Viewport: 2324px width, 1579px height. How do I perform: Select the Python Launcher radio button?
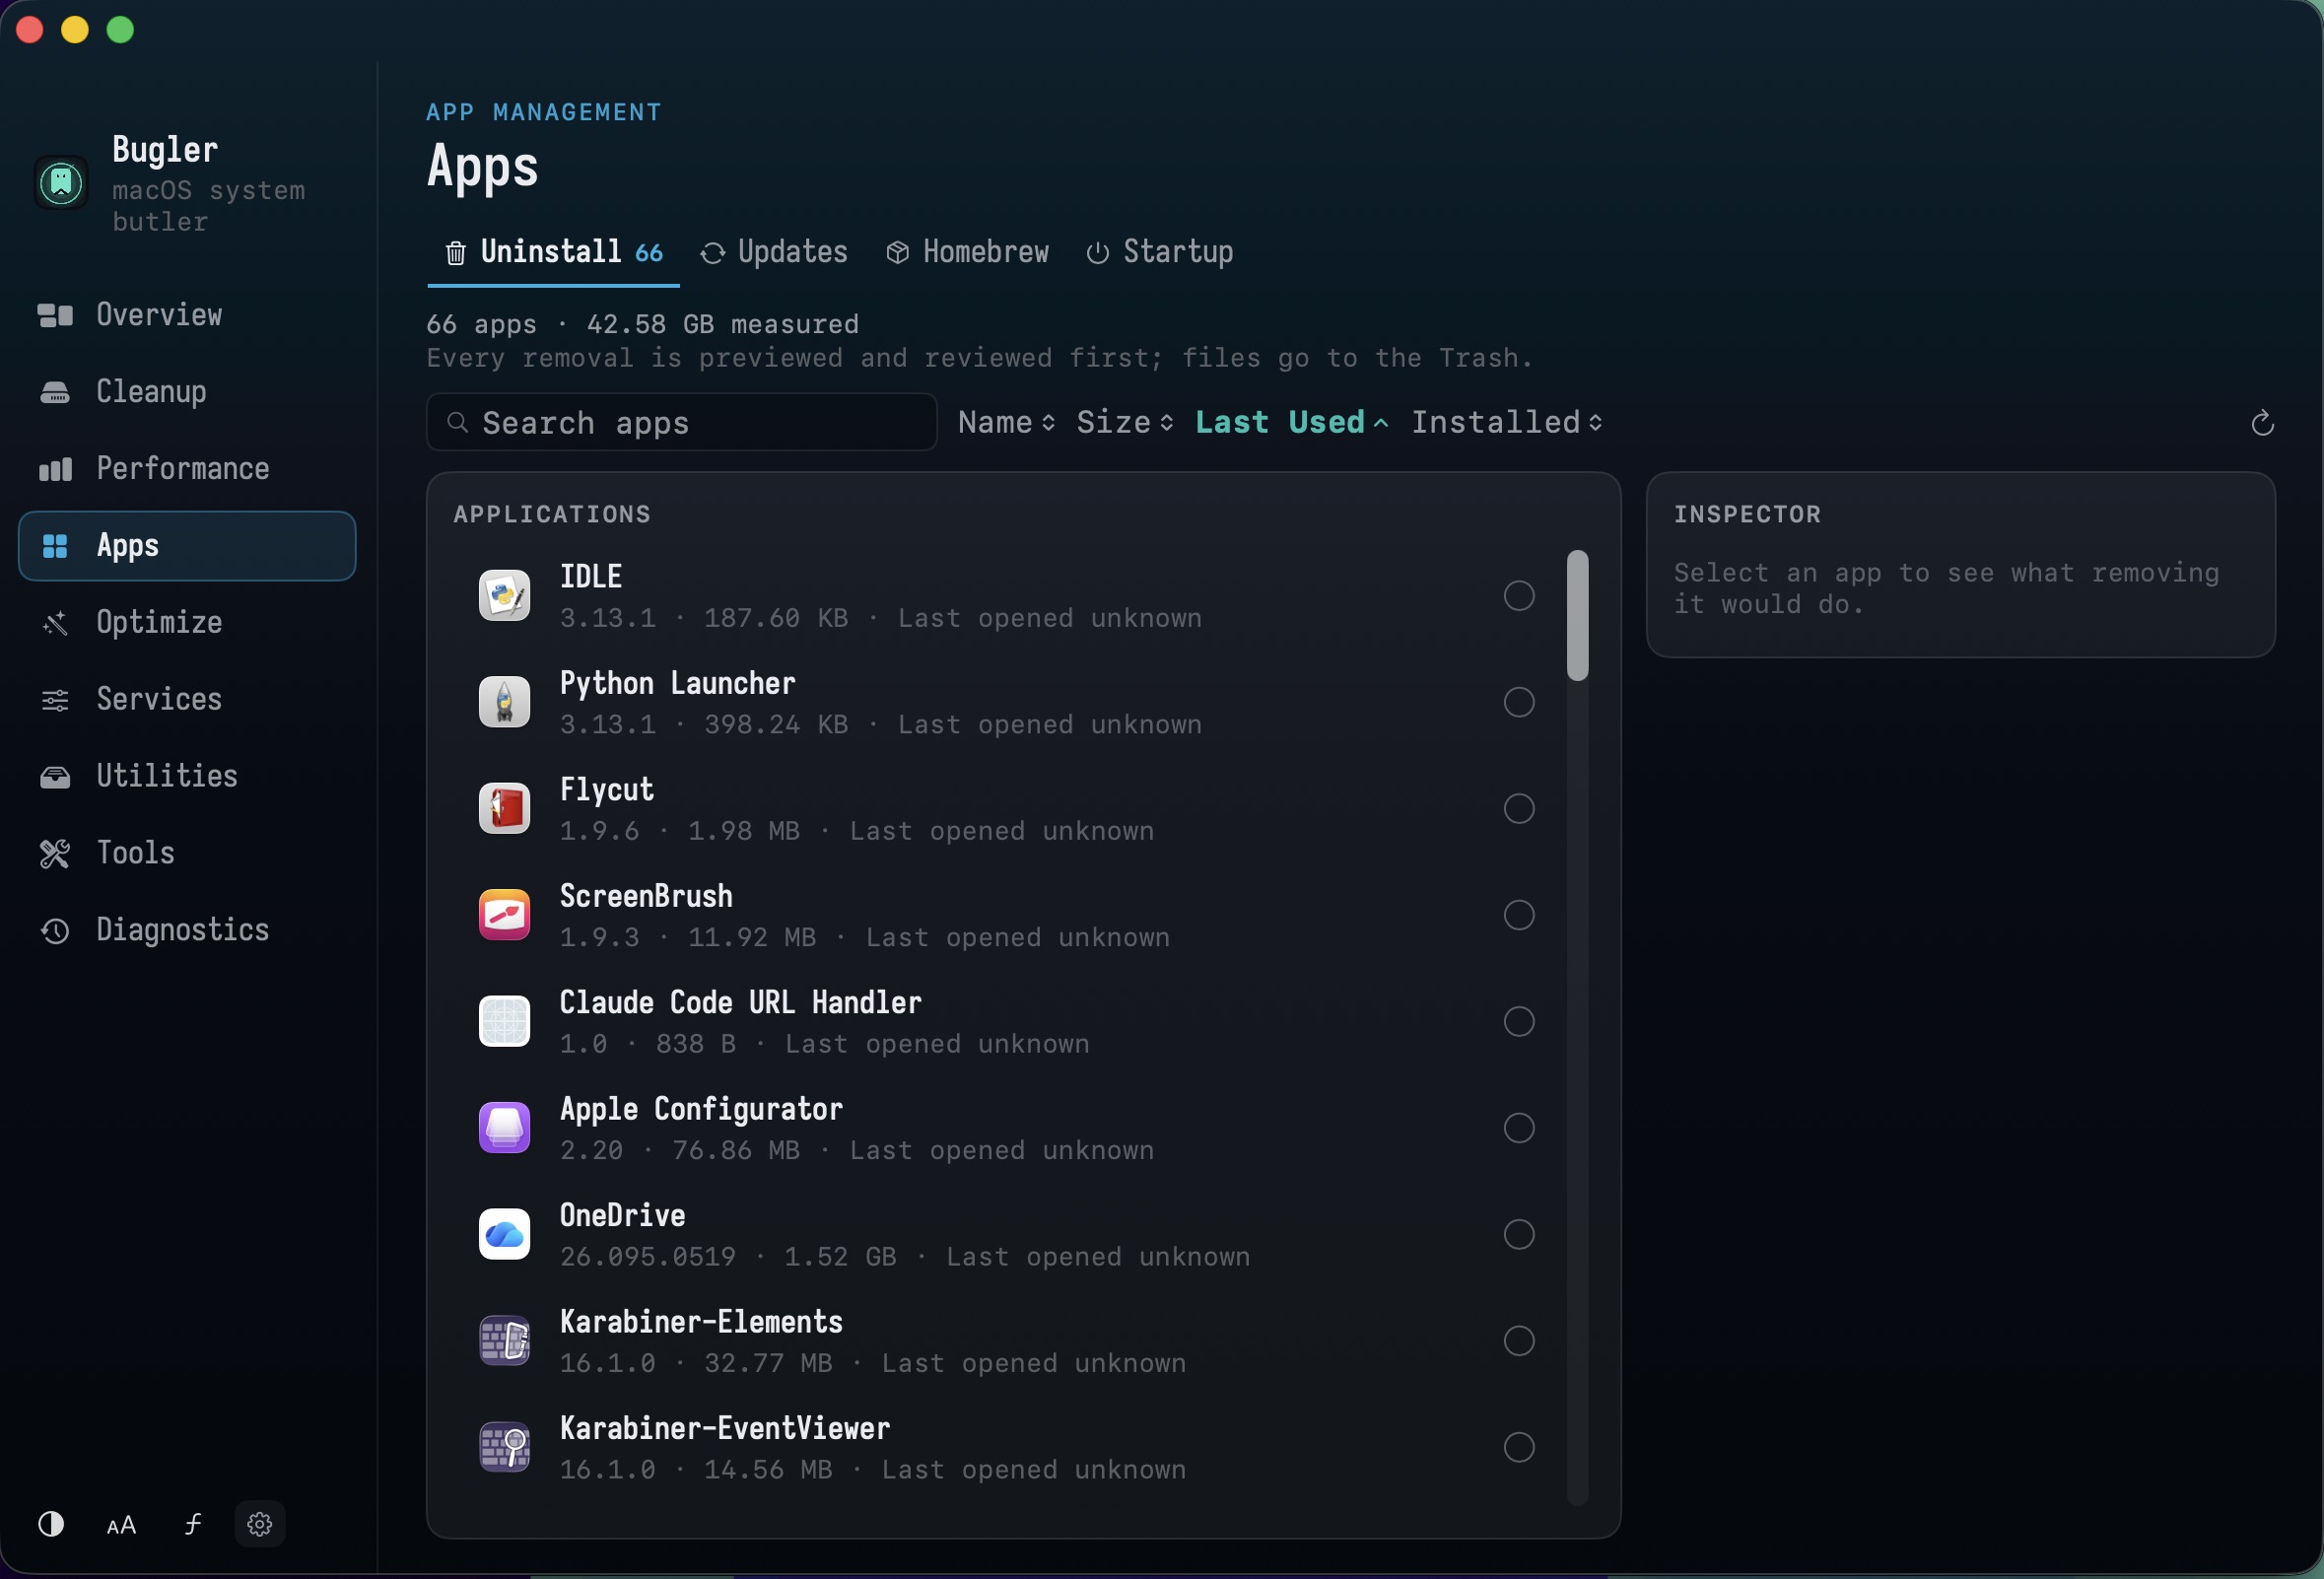coord(1519,702)
